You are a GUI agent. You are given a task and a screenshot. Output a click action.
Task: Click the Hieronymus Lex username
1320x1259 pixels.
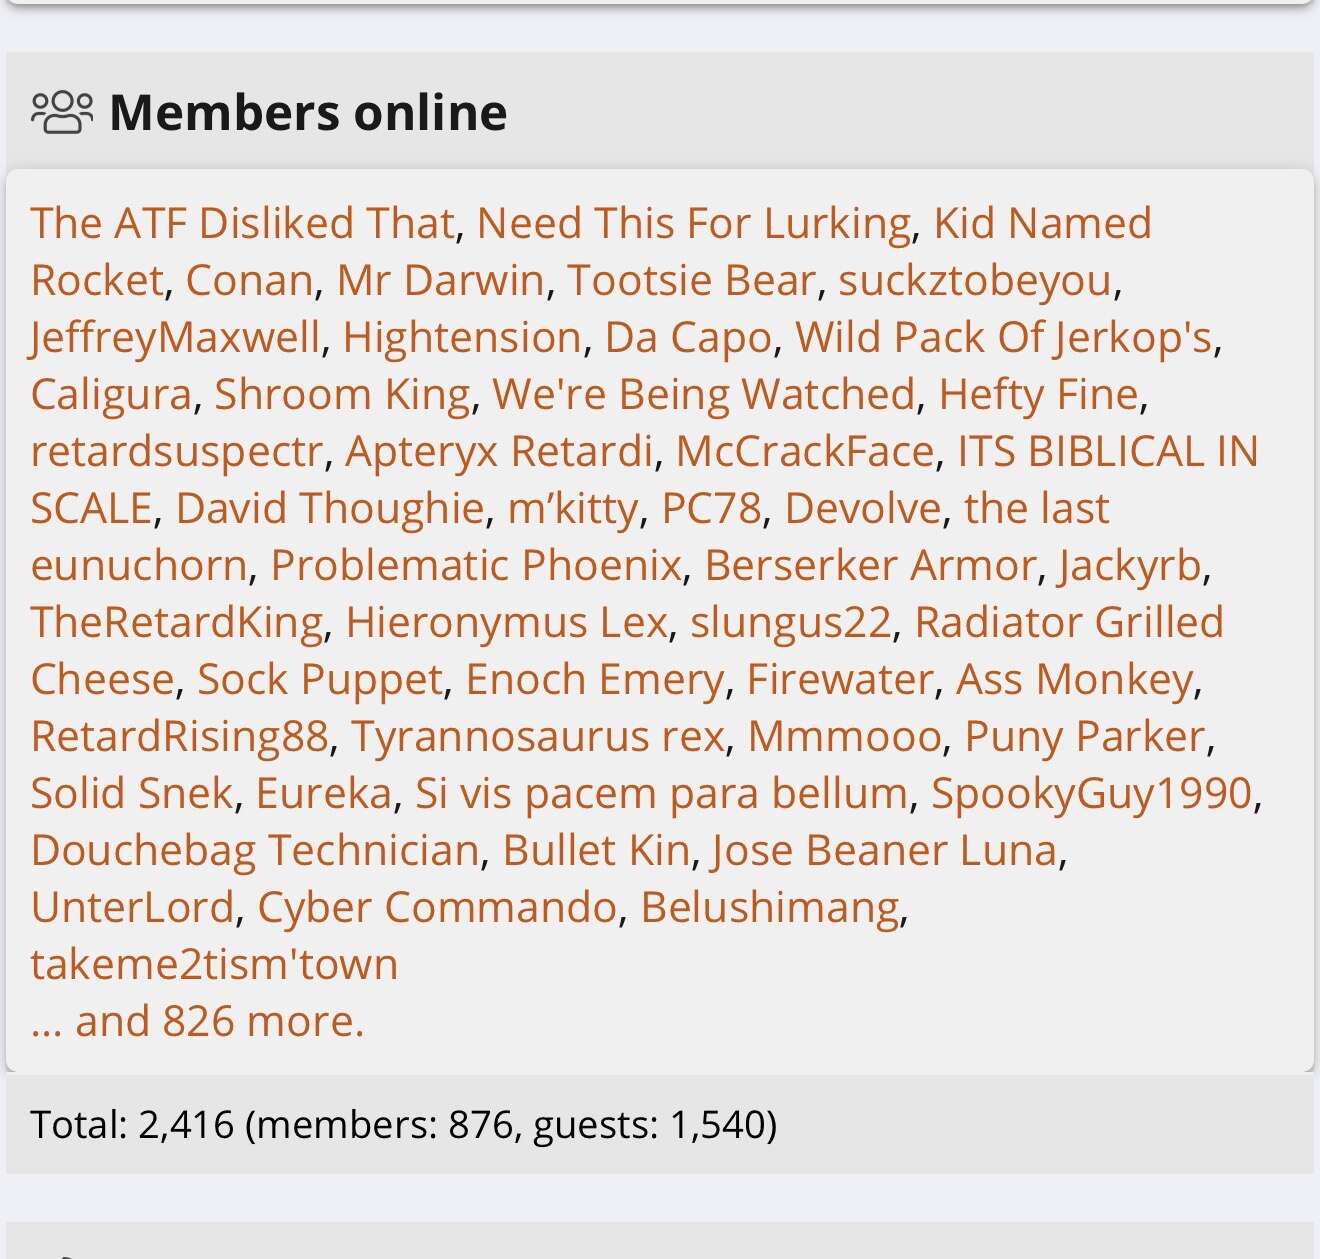506,622
